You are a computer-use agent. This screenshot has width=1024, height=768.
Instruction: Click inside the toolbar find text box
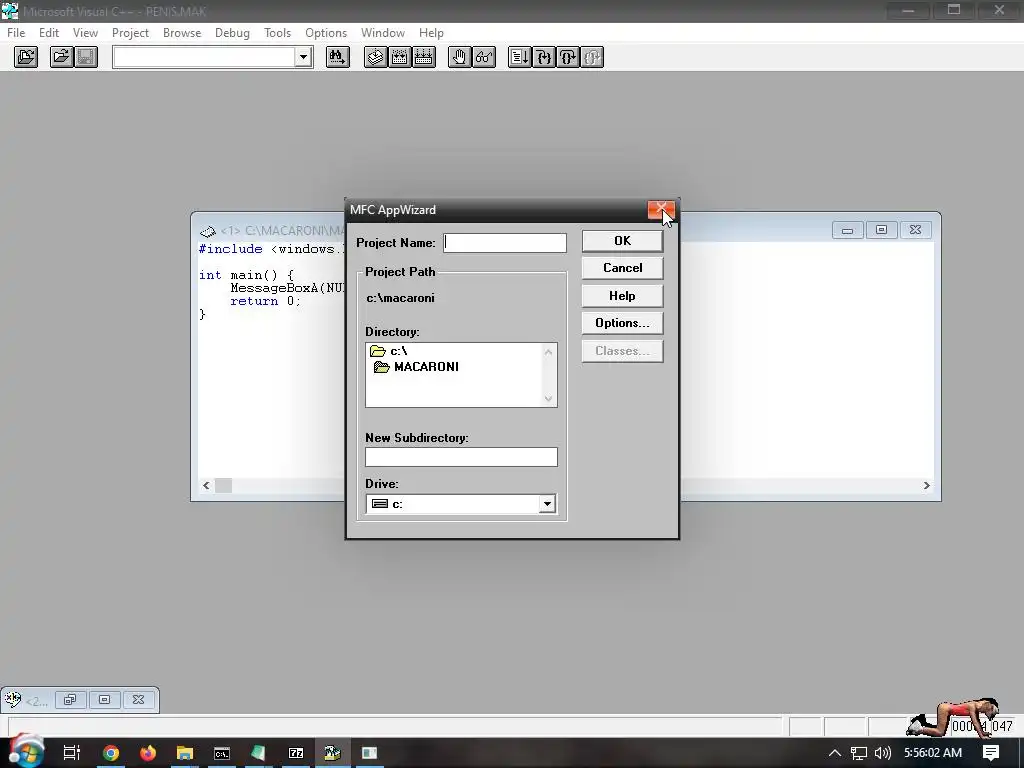(x=204, y=57)
